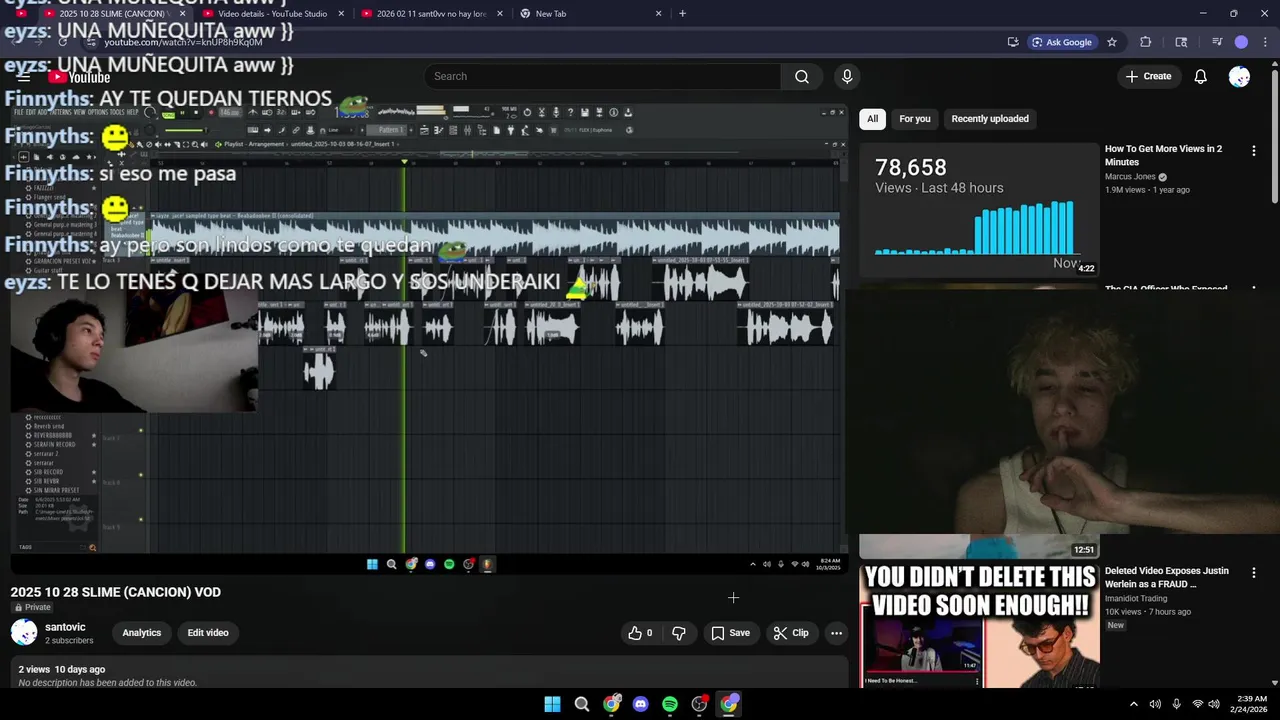Open the santovic channel name
This screenshot has height=720, width=1280.
coord(65,627)
